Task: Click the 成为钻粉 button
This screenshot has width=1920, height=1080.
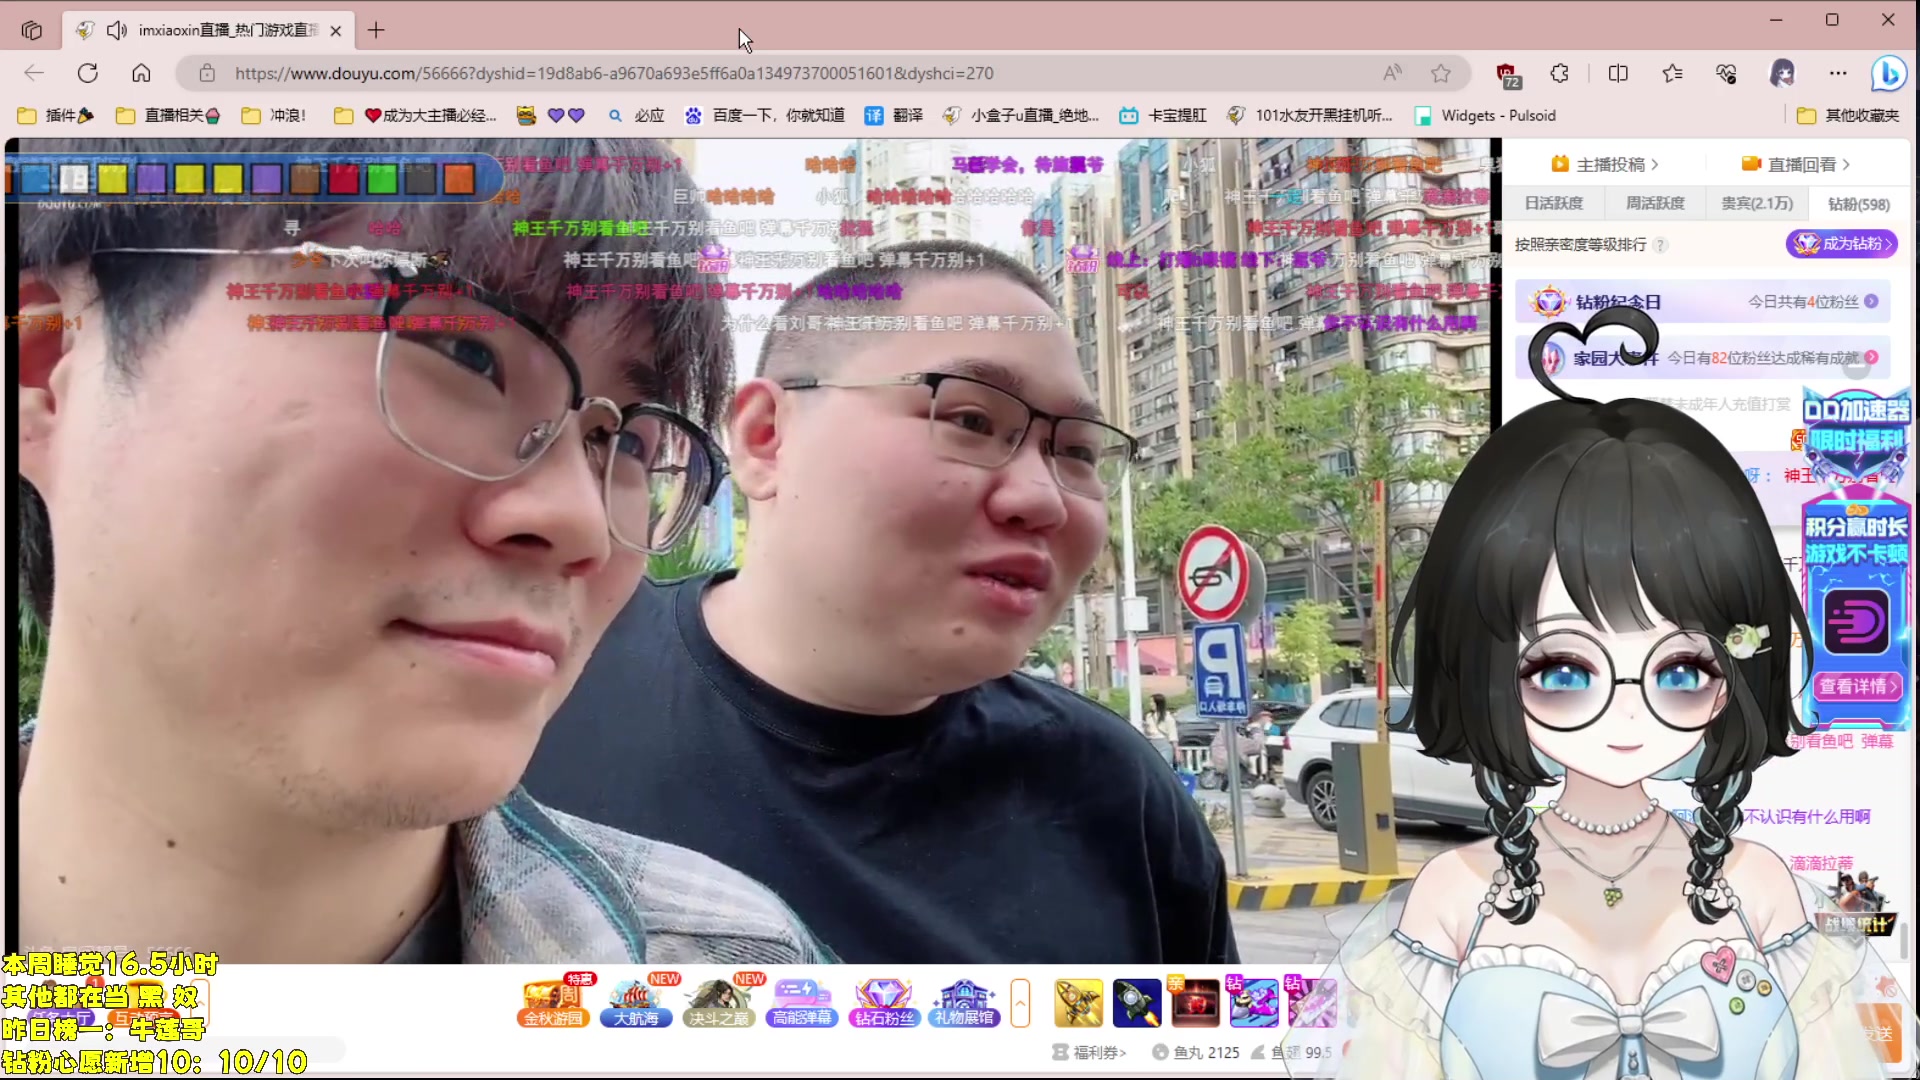Action: (x=1841, y=243)
